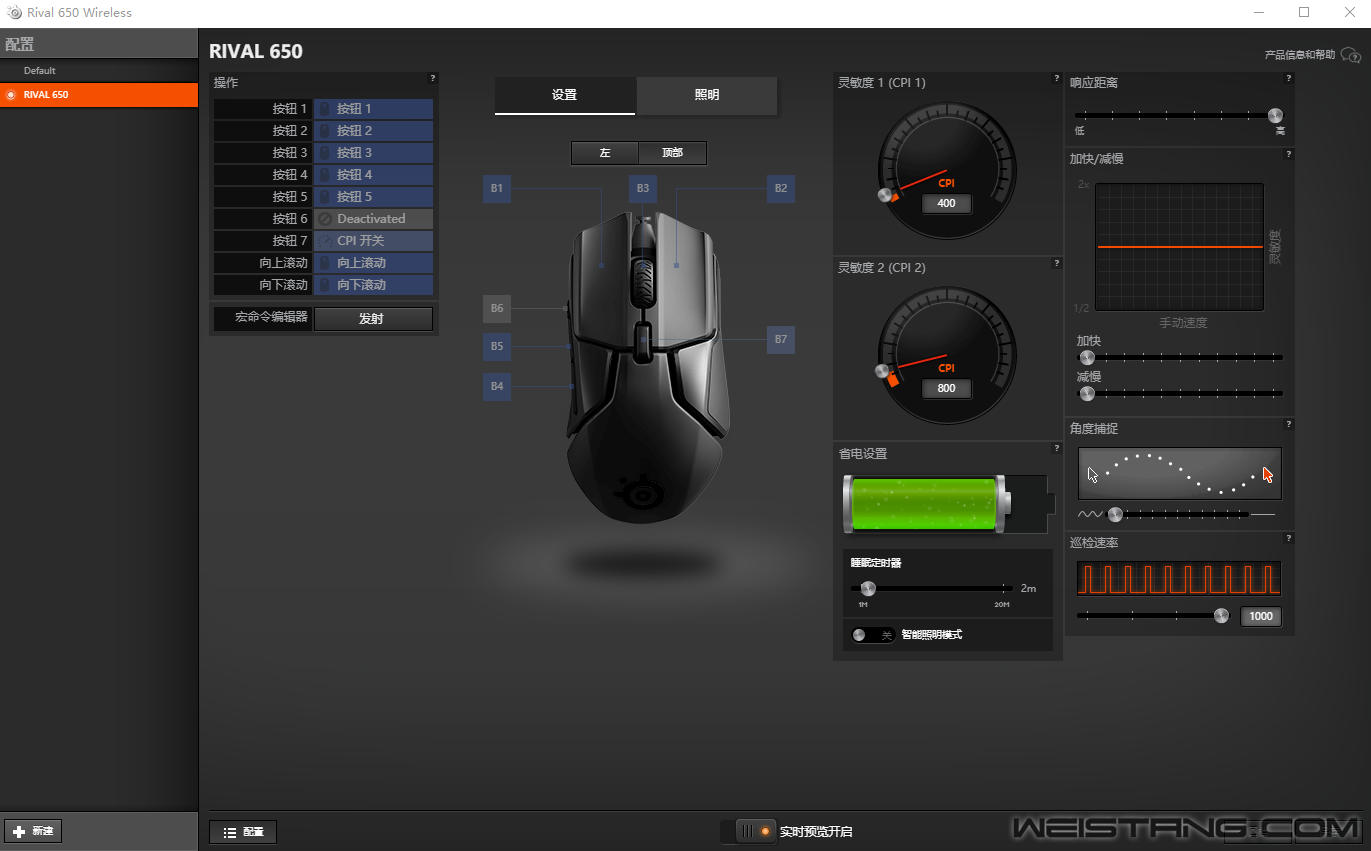Open help for 角度捕捉 panel
This screenshot has height=851, width=1371.
pos(1289,424)
